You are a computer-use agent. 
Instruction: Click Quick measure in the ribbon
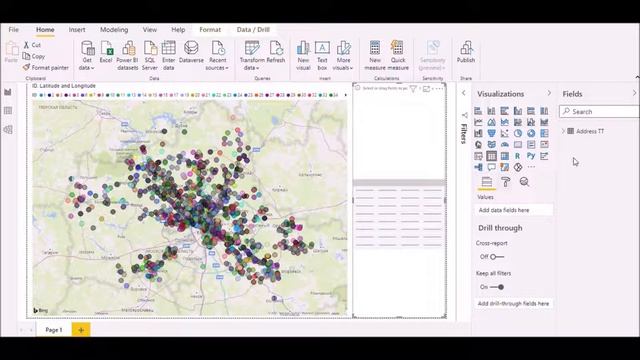tap(398, 56)
